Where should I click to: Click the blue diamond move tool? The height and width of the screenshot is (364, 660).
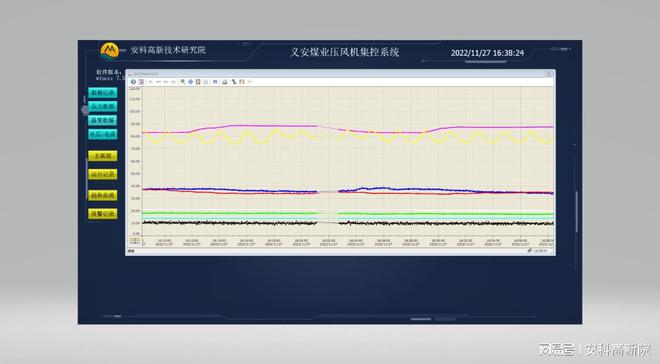190,82
